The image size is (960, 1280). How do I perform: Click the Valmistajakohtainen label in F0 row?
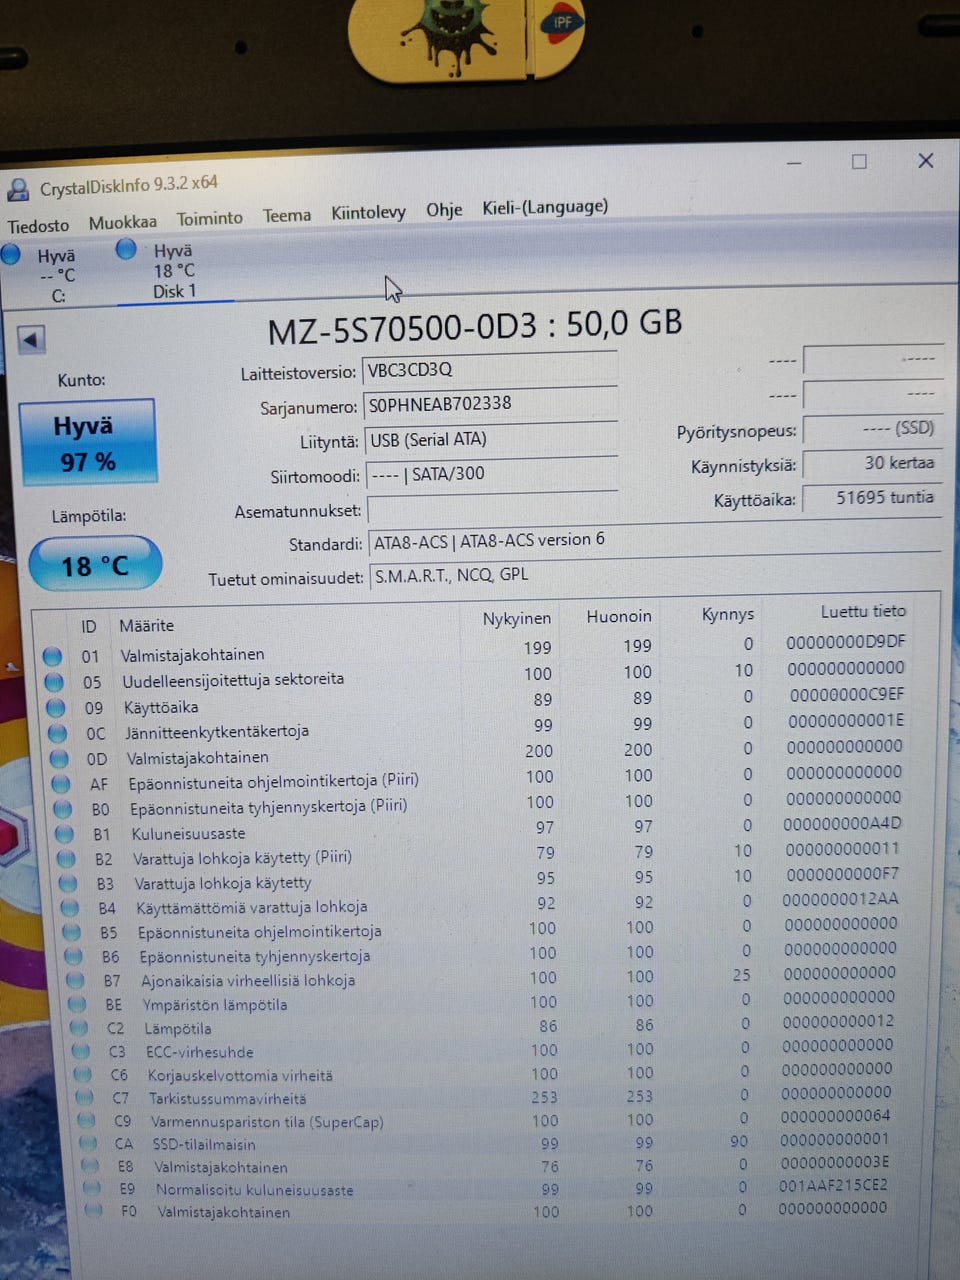tap(224, 1212)
